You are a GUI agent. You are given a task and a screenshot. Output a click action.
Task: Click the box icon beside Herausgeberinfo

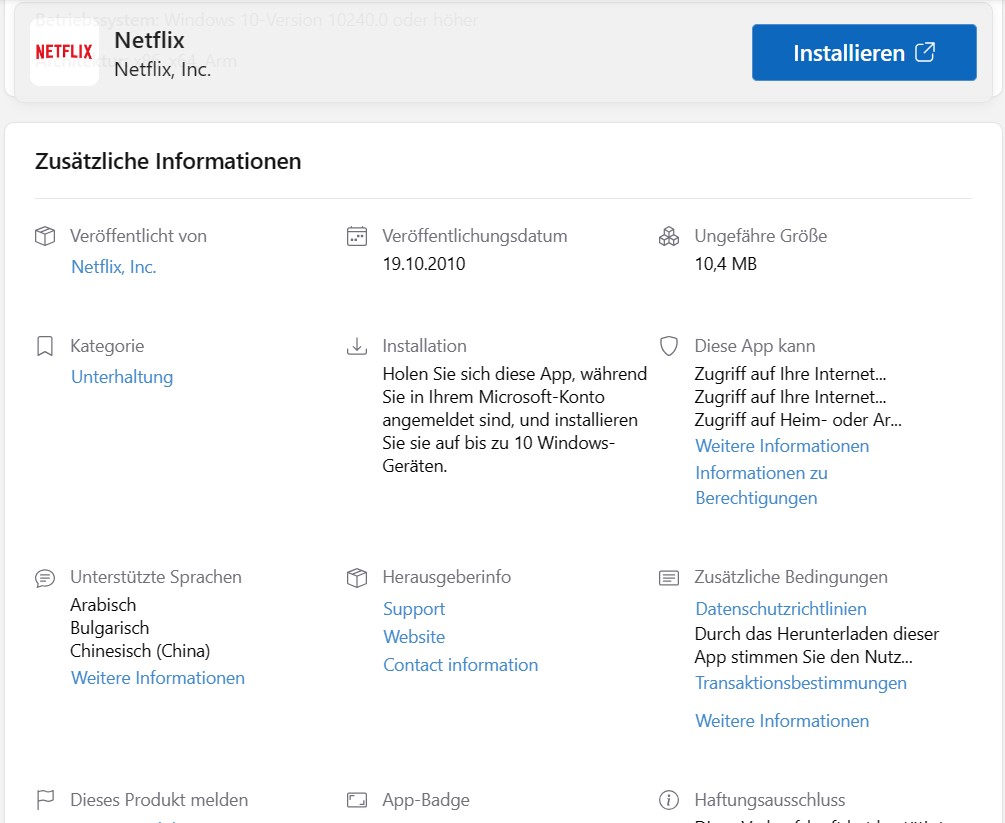(x=357, y=578)
